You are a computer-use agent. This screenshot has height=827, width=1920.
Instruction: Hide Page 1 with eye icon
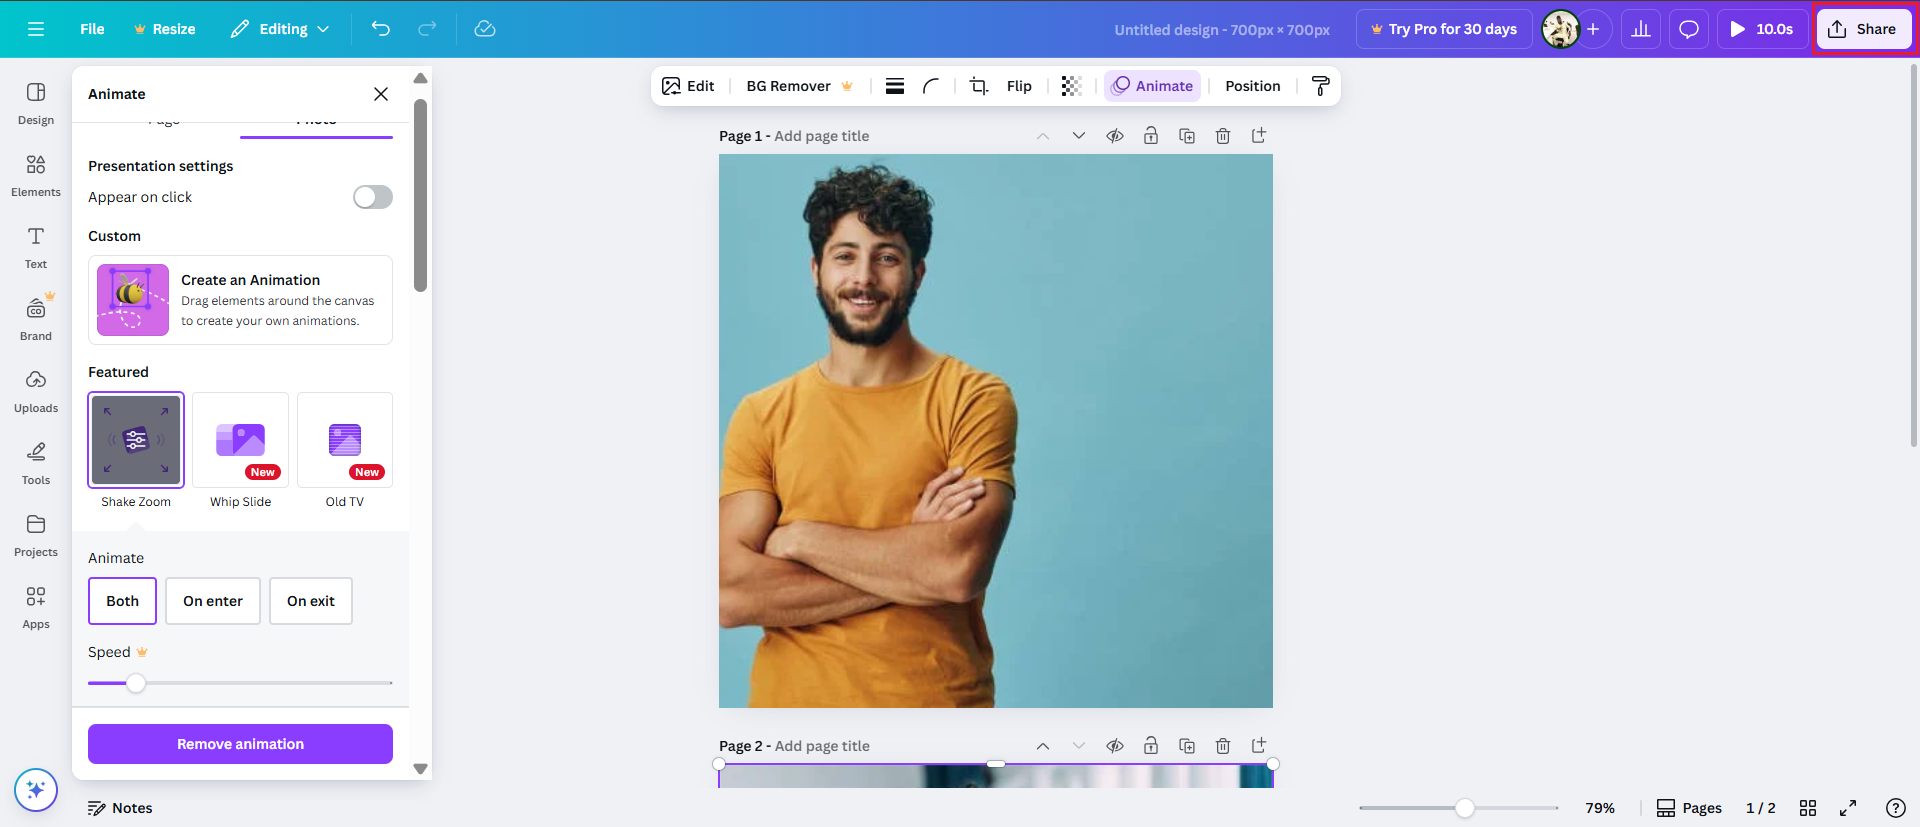1115,136
